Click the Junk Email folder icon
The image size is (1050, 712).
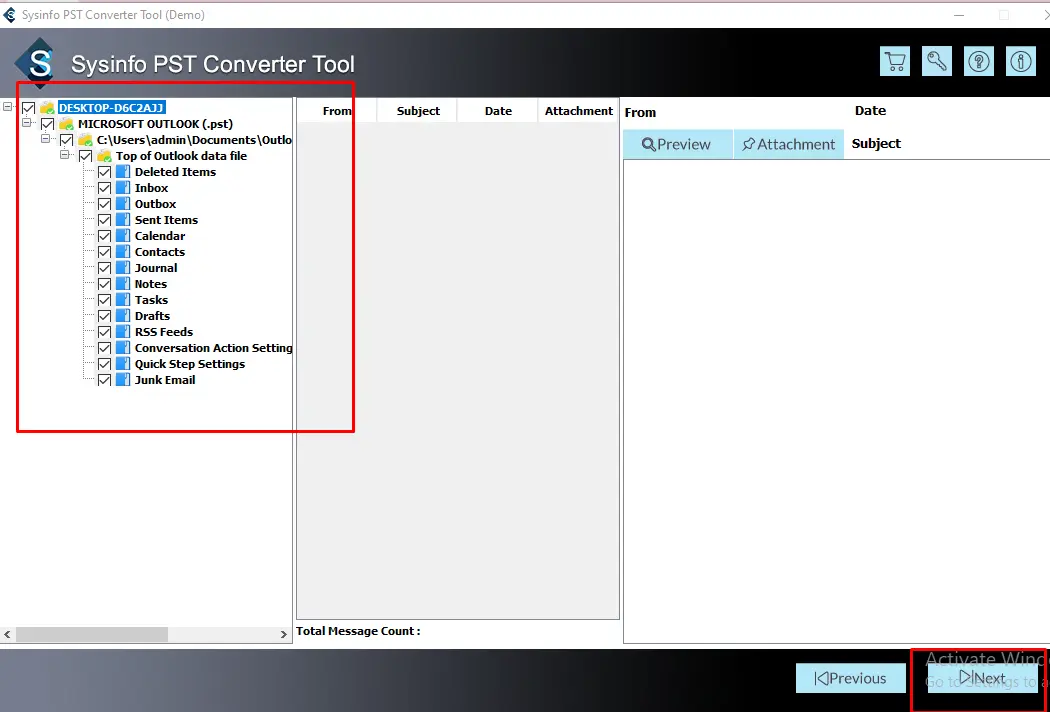click(123, 380)
